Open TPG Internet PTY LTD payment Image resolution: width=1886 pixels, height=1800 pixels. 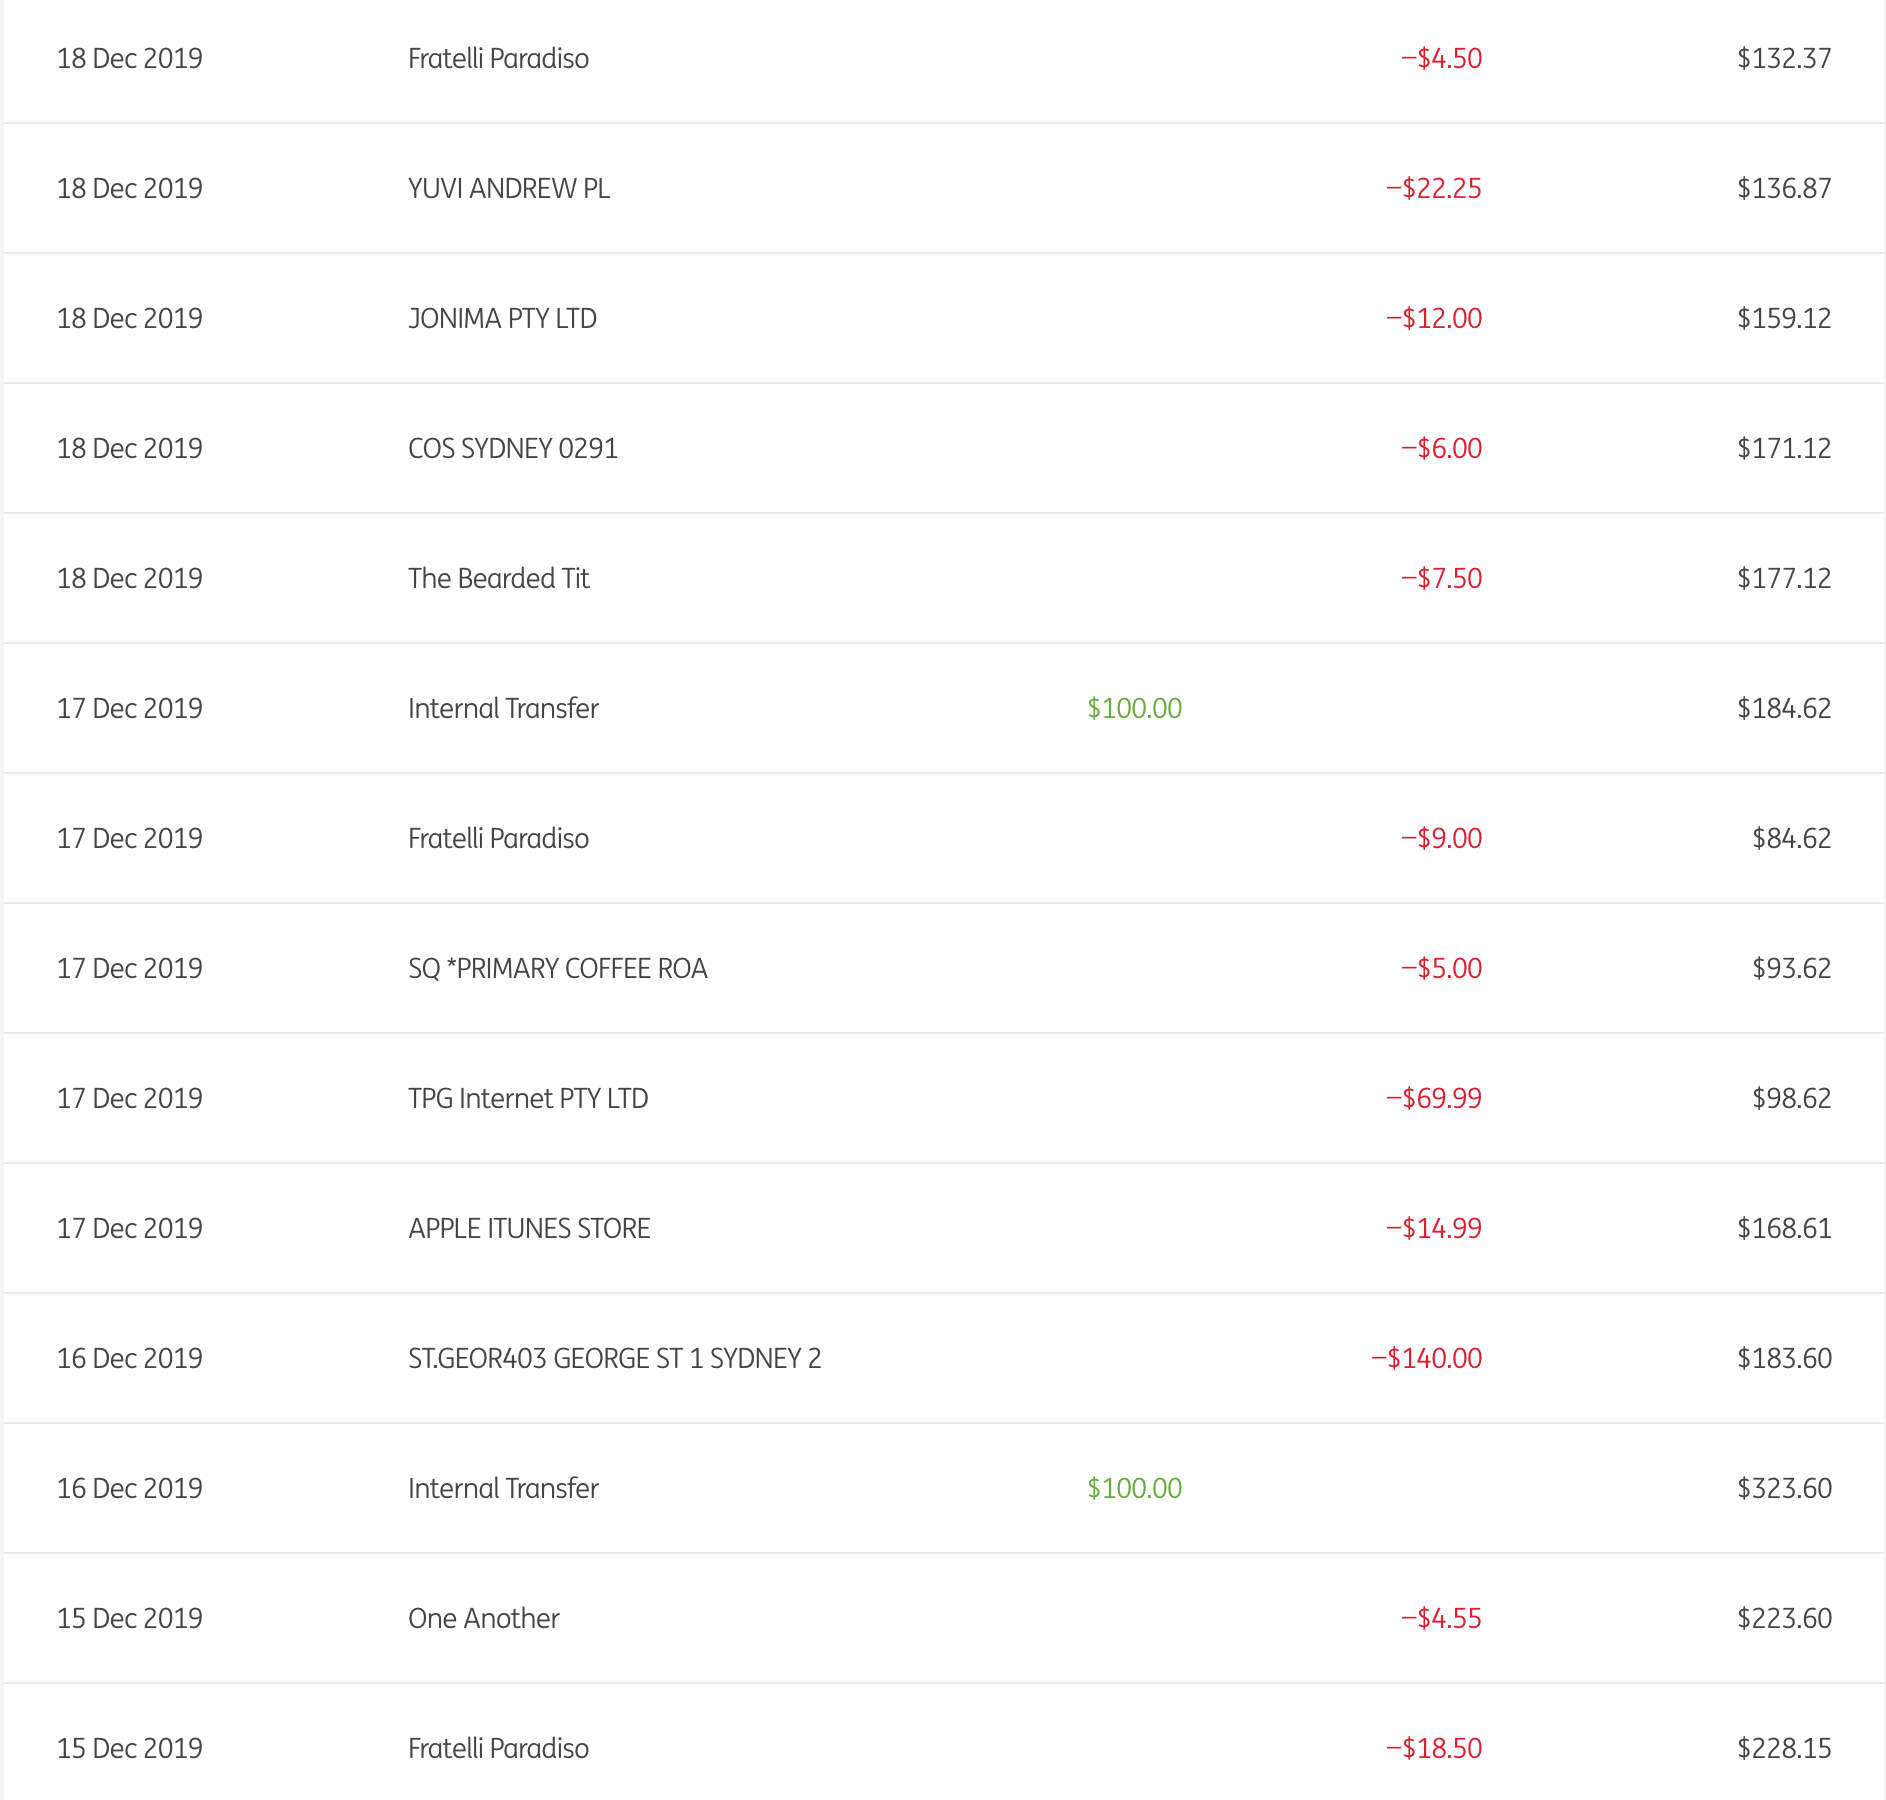pos(528,1099)
